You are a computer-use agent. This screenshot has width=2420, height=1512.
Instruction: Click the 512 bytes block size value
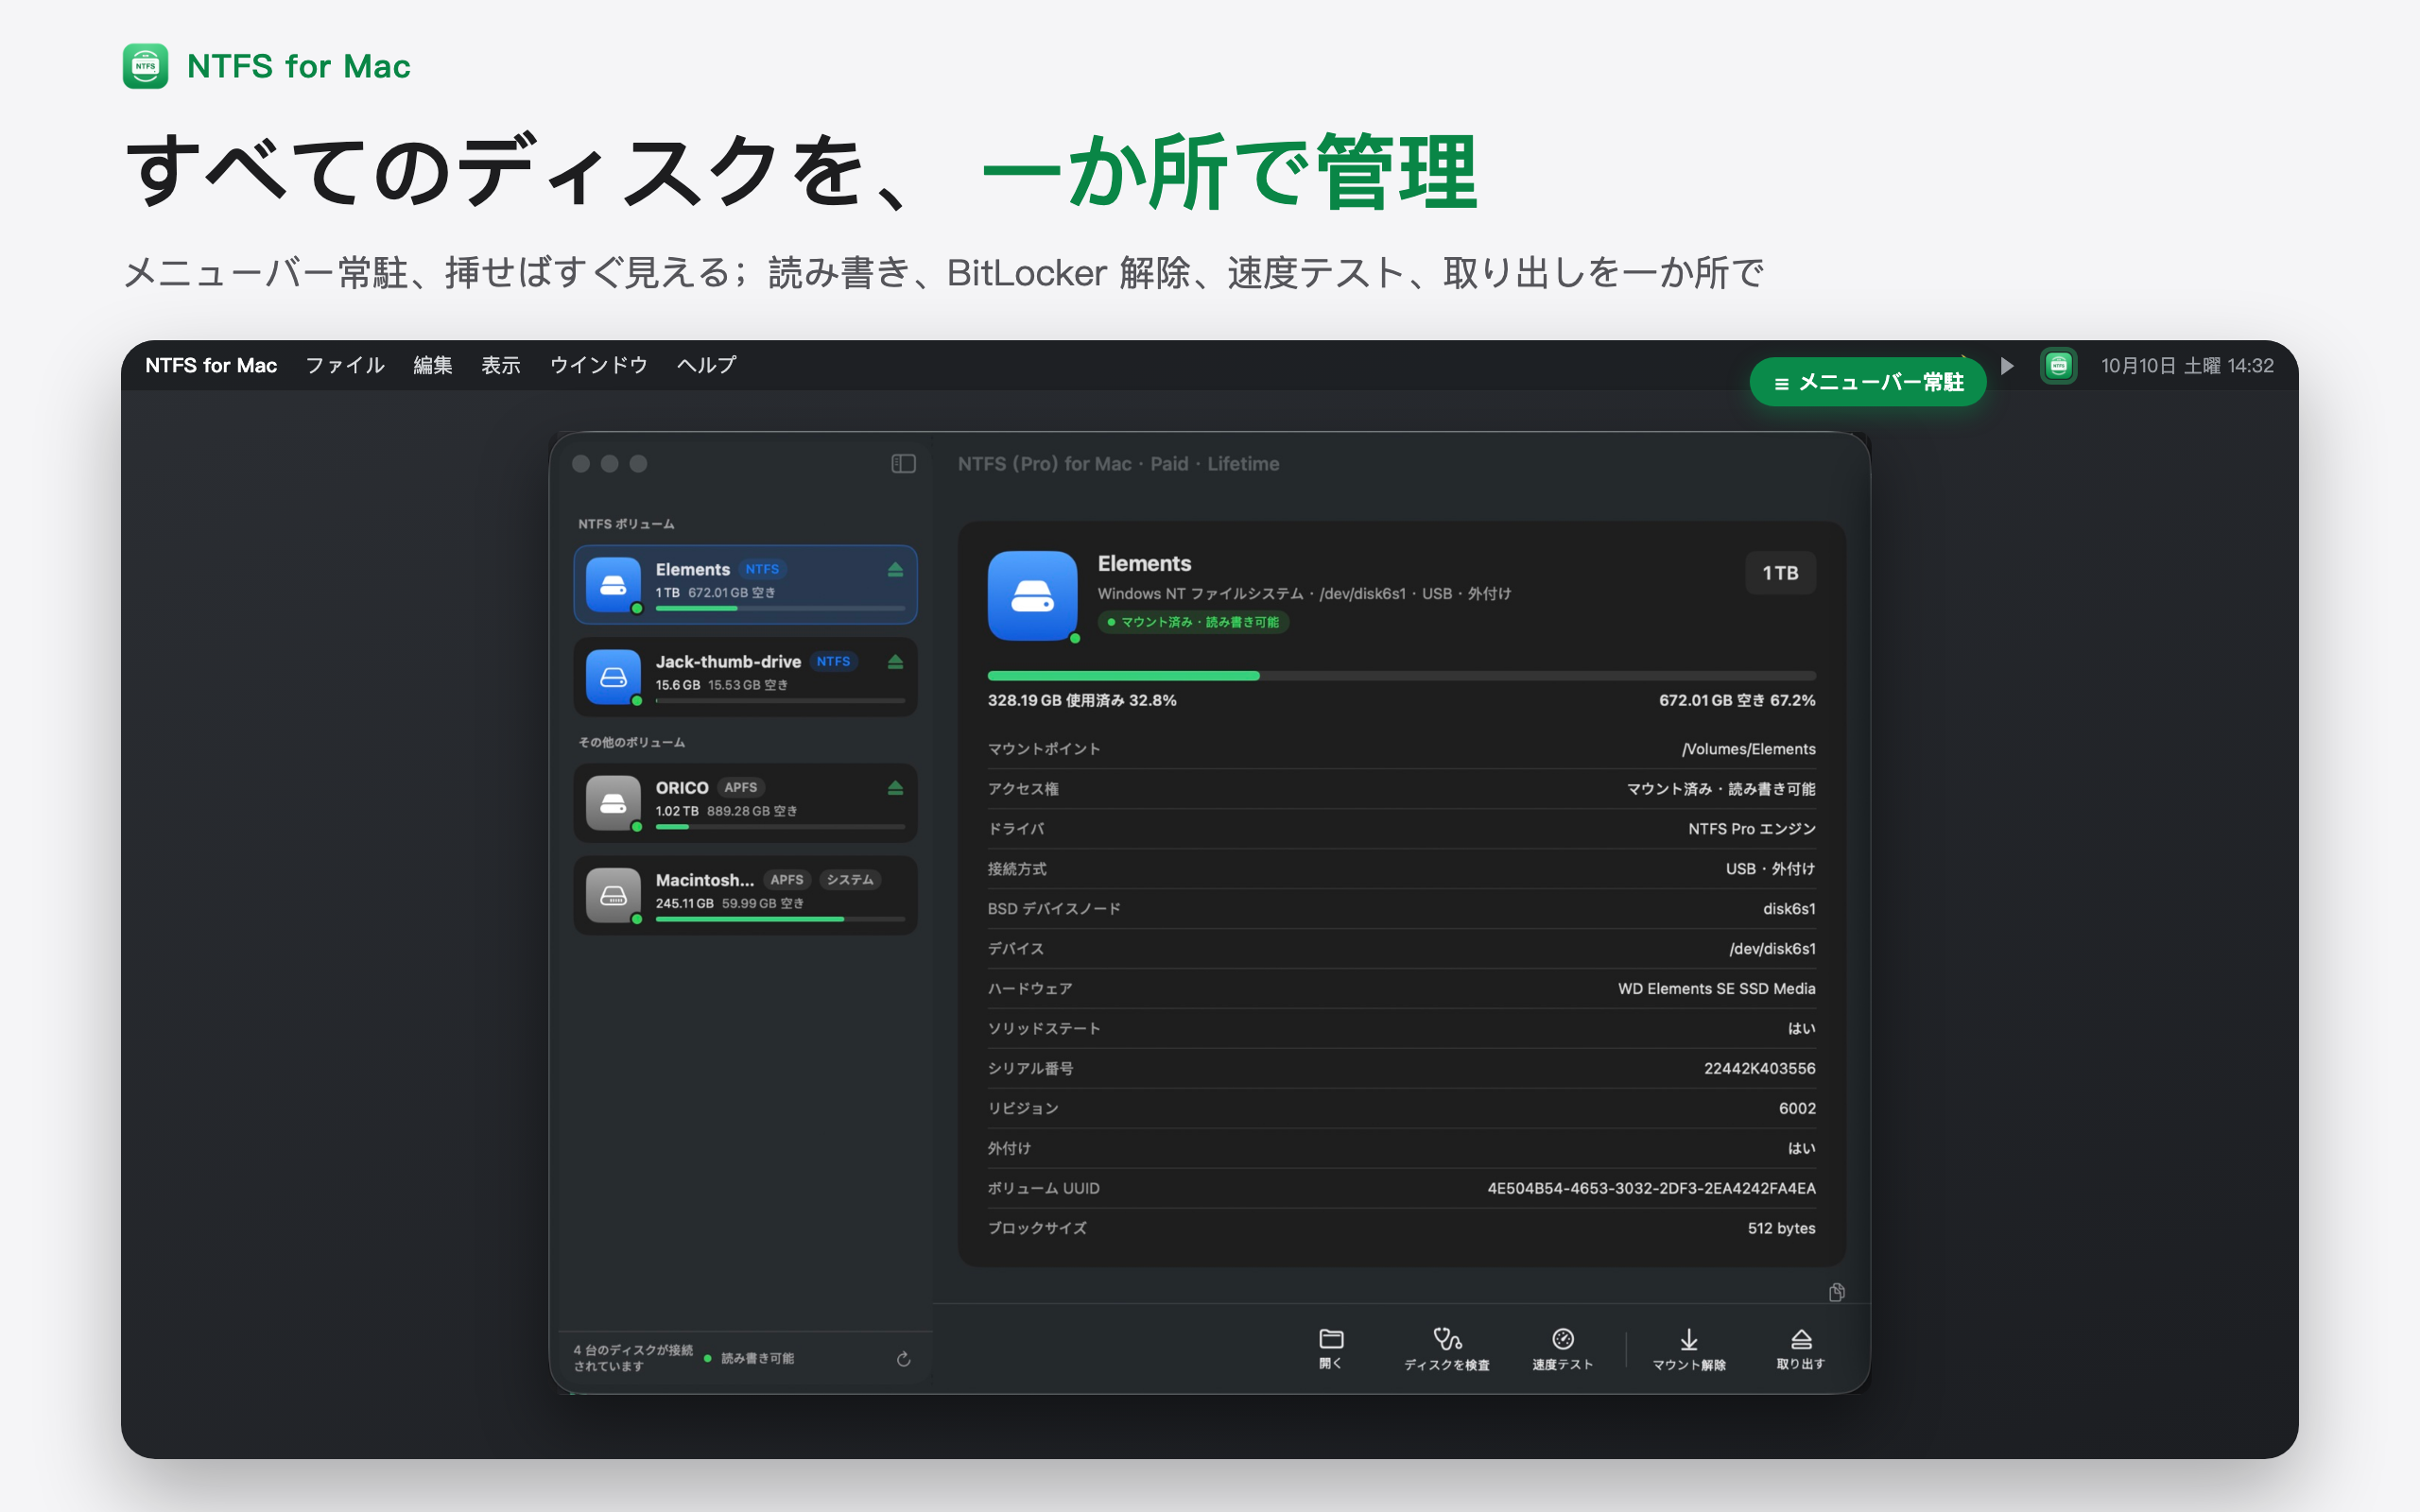click(1781, 1228)
